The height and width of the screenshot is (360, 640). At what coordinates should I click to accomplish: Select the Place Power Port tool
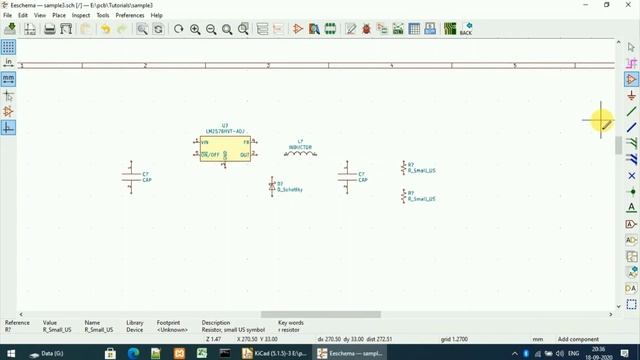[631, 96]
